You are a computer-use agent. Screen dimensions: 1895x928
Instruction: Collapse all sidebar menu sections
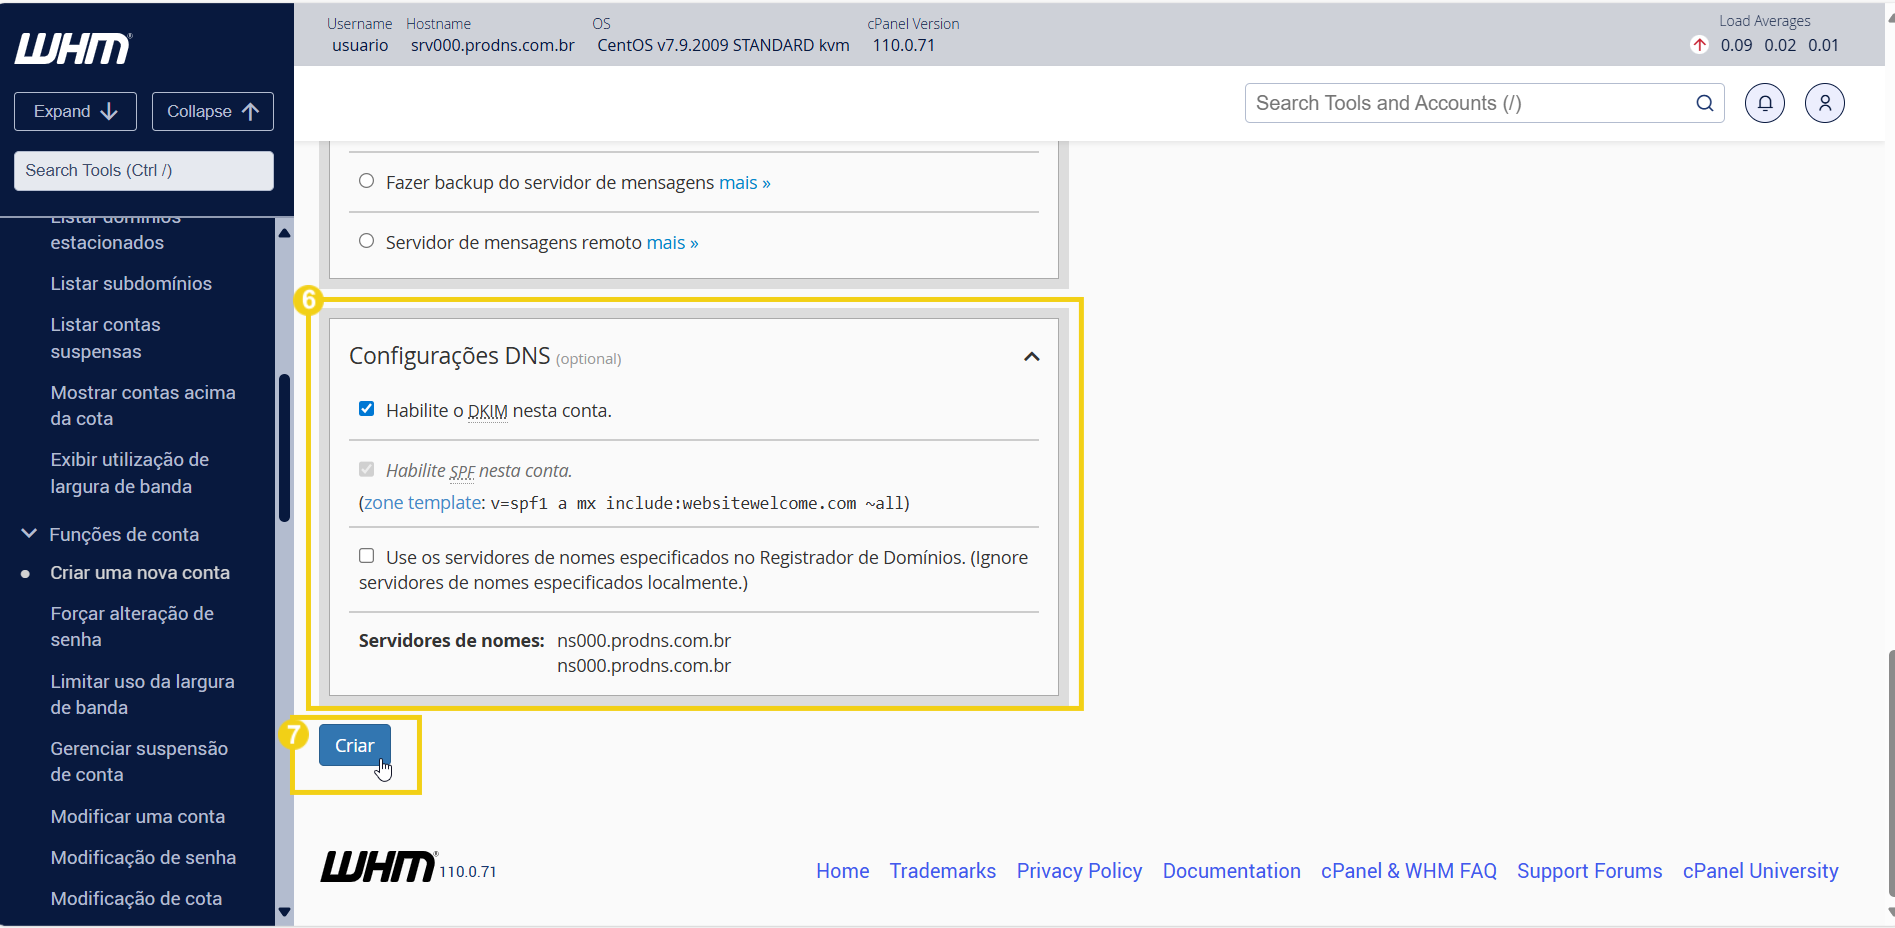tap(213, 111)
